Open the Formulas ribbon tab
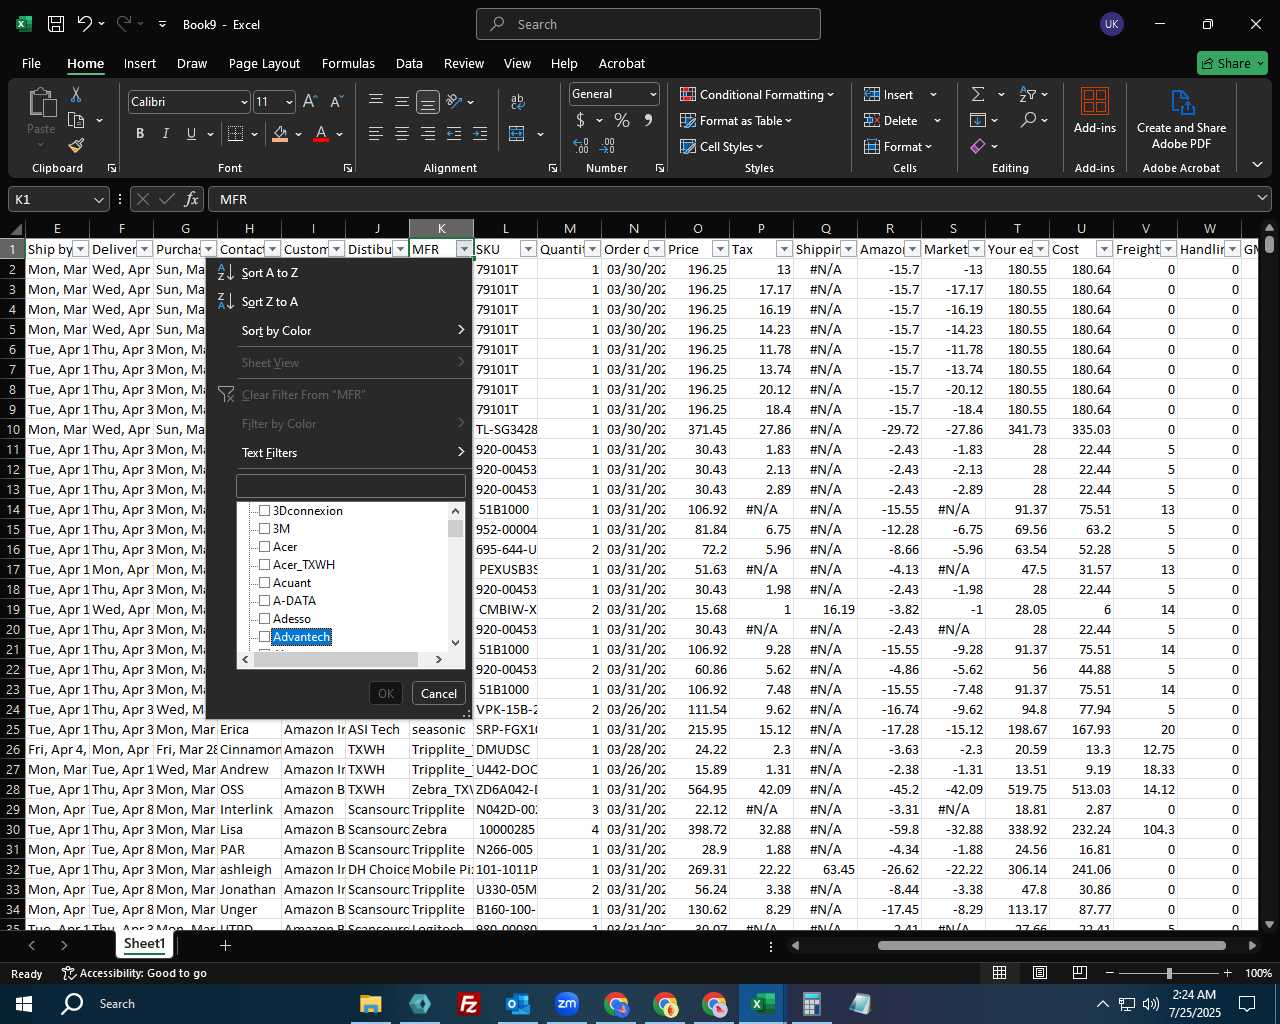This screenshot has height=1024, width=1280. tap(348, 63)
